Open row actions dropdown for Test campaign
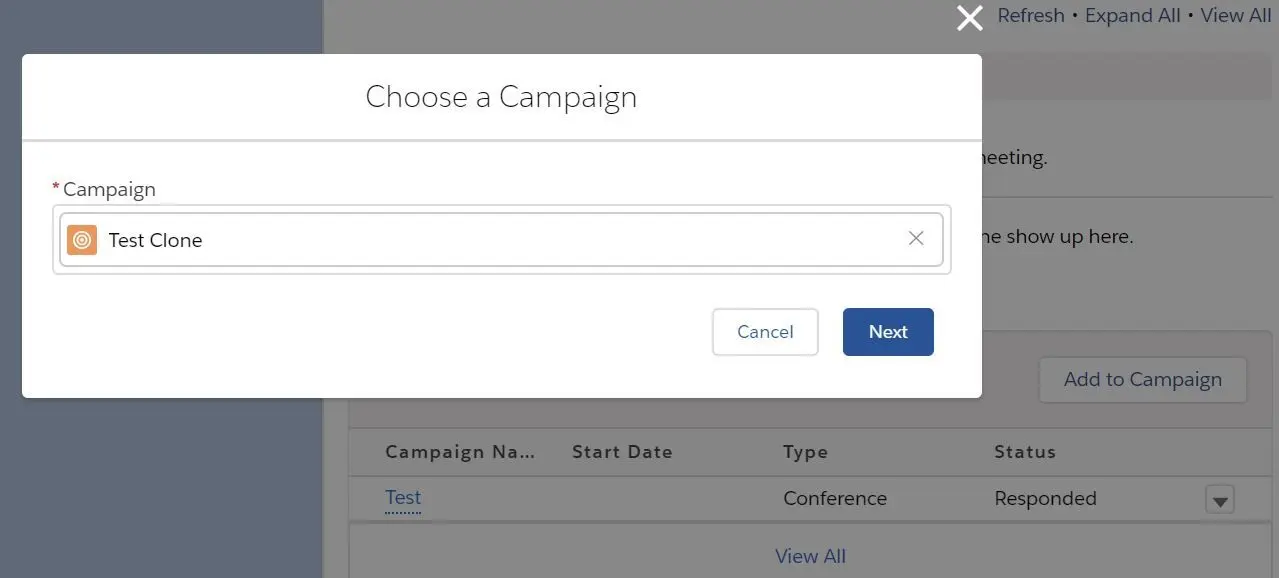Image resolution: width=1279 pixels, height=578 pixels. pyautogui.click(x=1219, y=499)
